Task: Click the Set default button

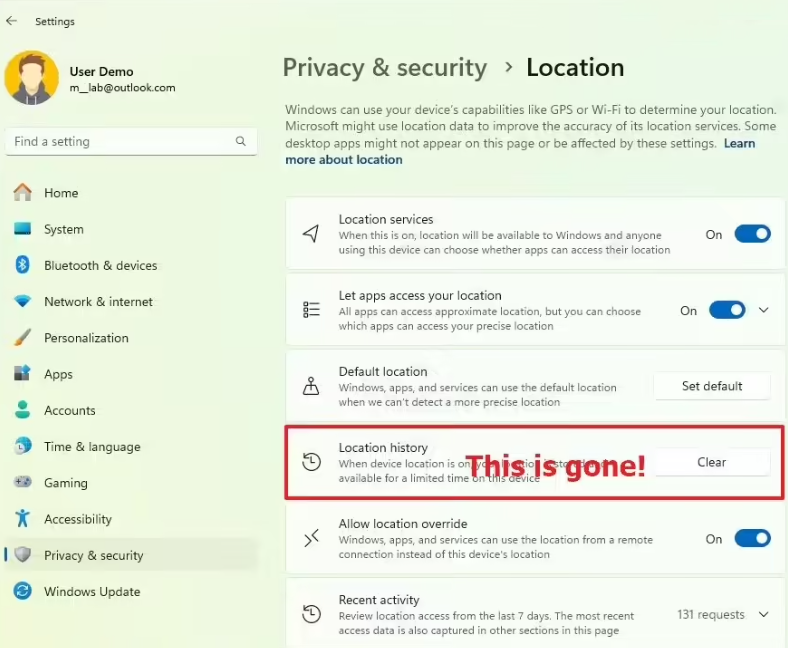Action: point(712,386)
